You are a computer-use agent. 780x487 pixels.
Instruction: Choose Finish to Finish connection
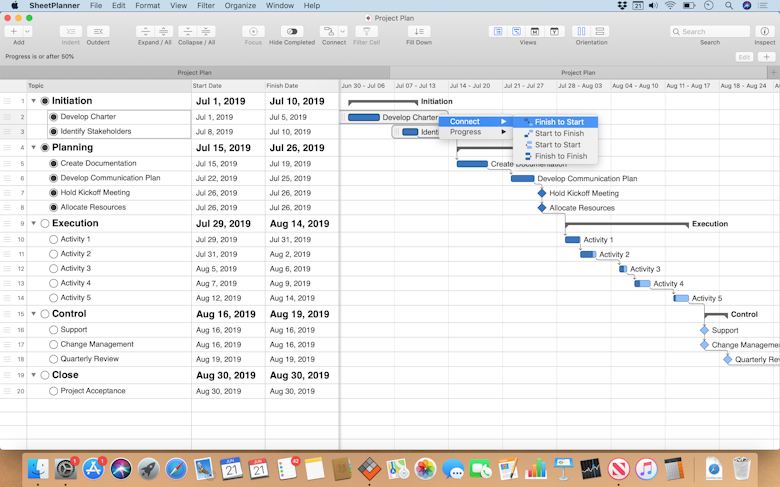coord(555,156)
